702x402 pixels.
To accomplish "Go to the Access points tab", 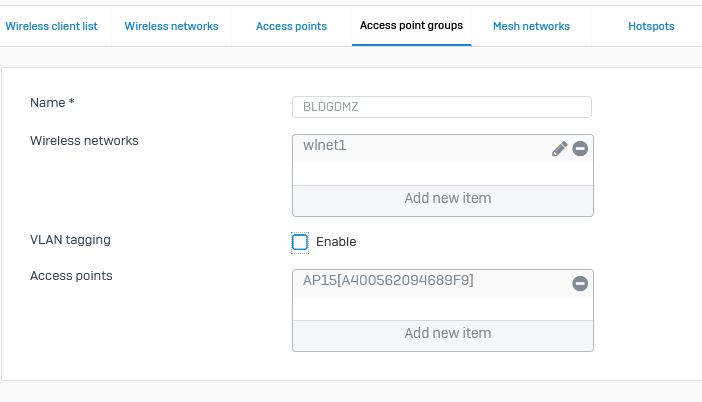I will coord(291,26).
